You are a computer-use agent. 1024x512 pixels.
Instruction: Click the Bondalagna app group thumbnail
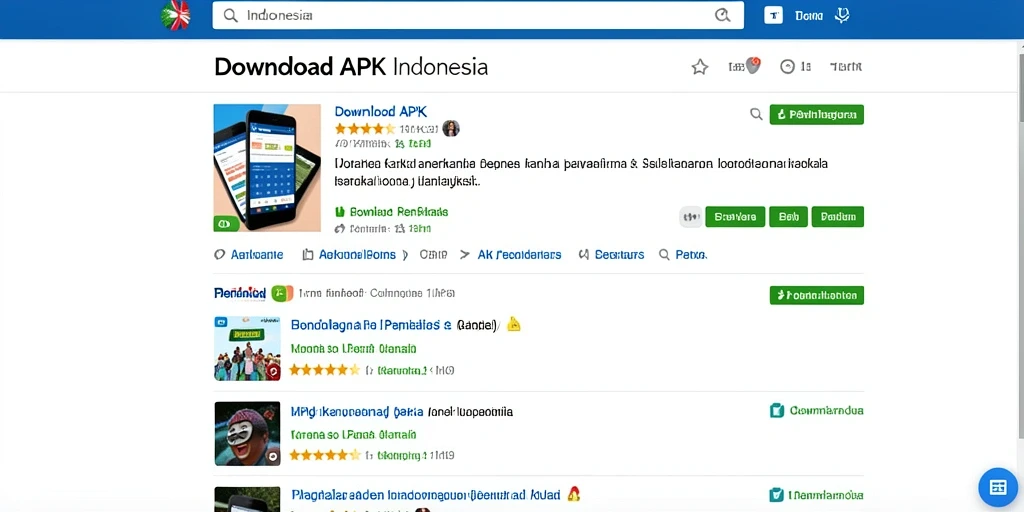[248, 349]
